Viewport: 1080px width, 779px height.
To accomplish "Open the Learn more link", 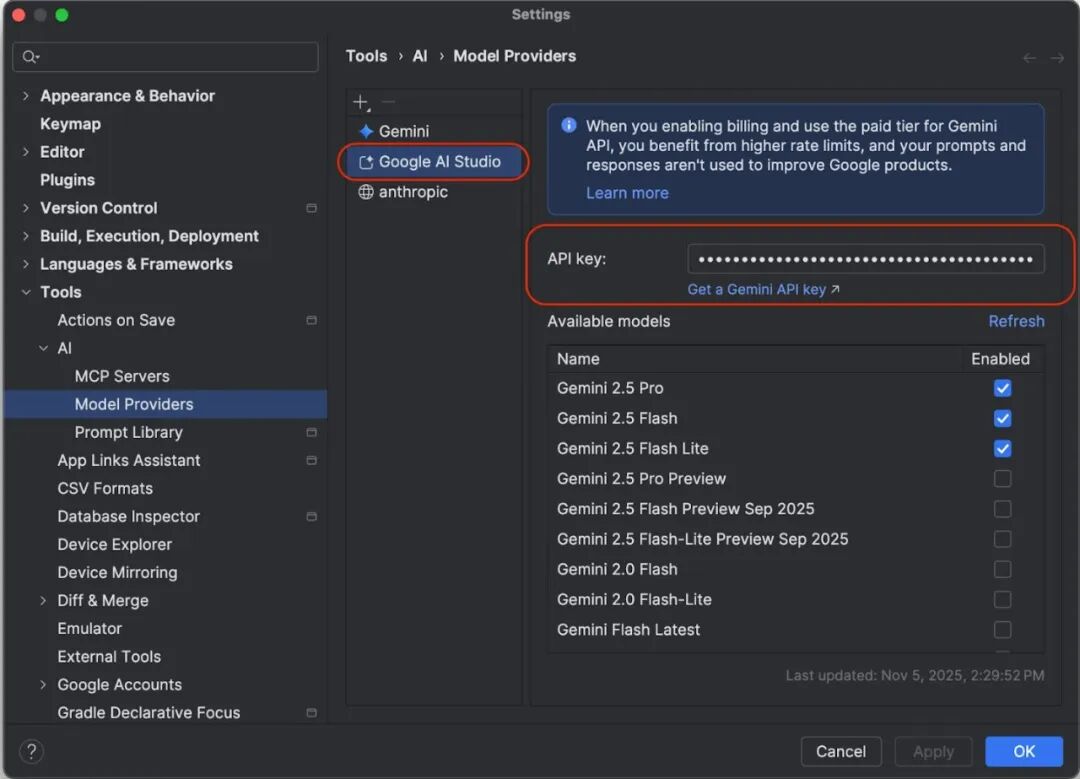I will pos(627,194).
